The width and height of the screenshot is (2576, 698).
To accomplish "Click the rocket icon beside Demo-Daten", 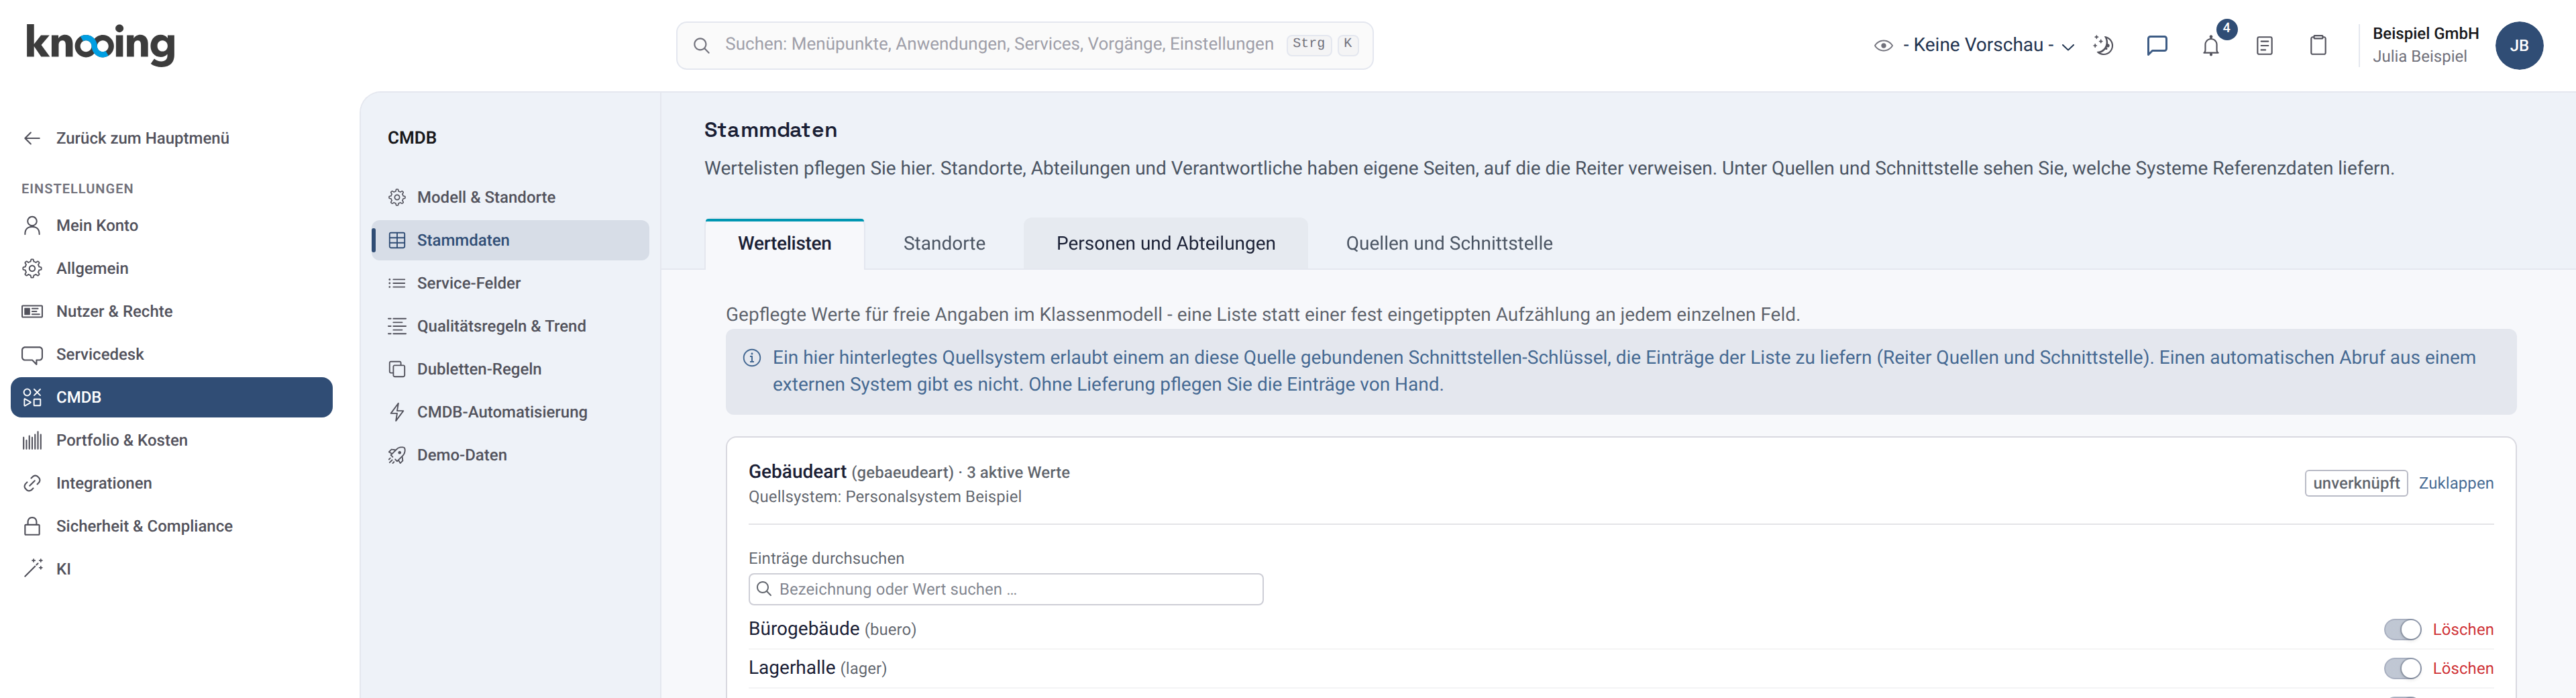I will click(397, 455).
